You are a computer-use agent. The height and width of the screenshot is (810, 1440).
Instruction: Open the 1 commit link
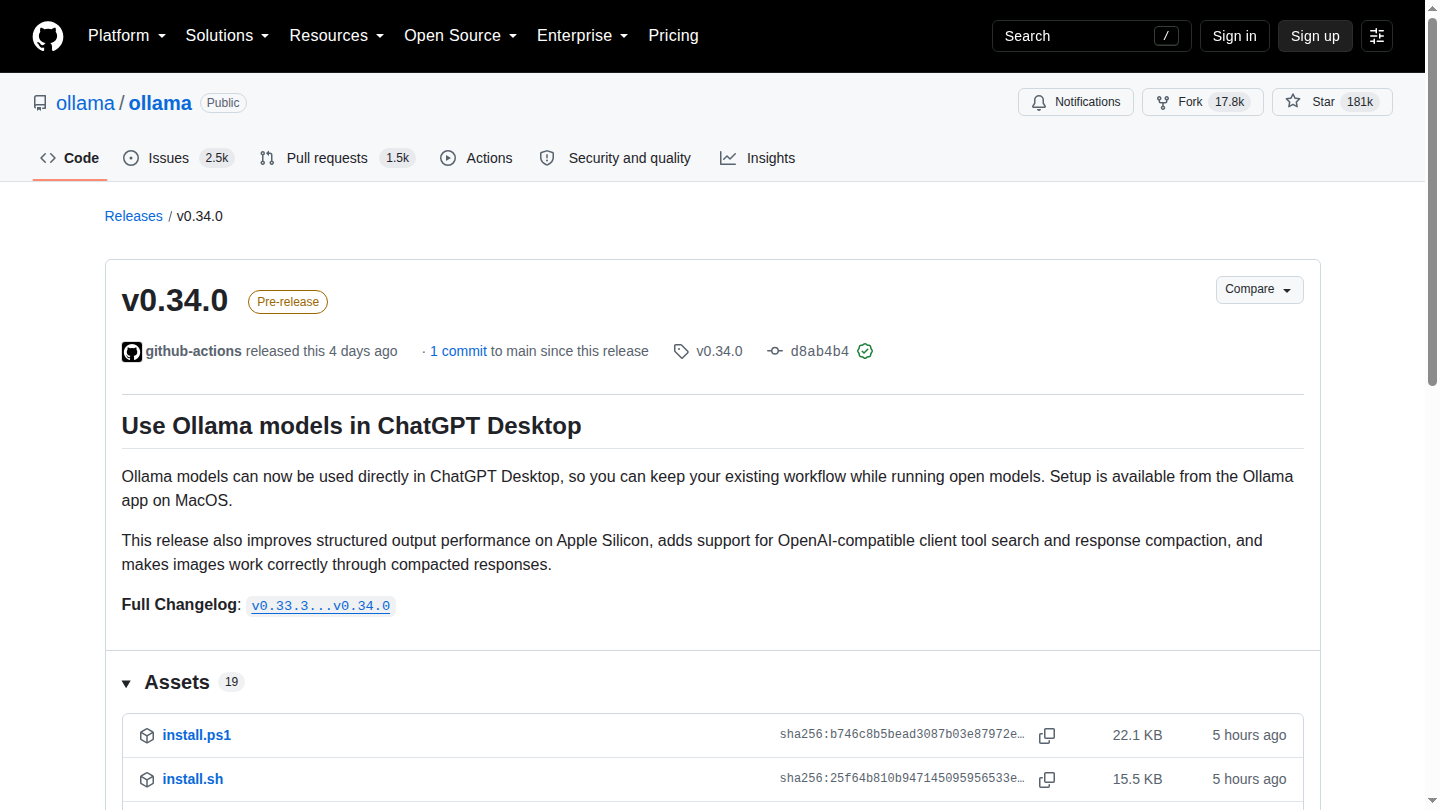point(459,351)
